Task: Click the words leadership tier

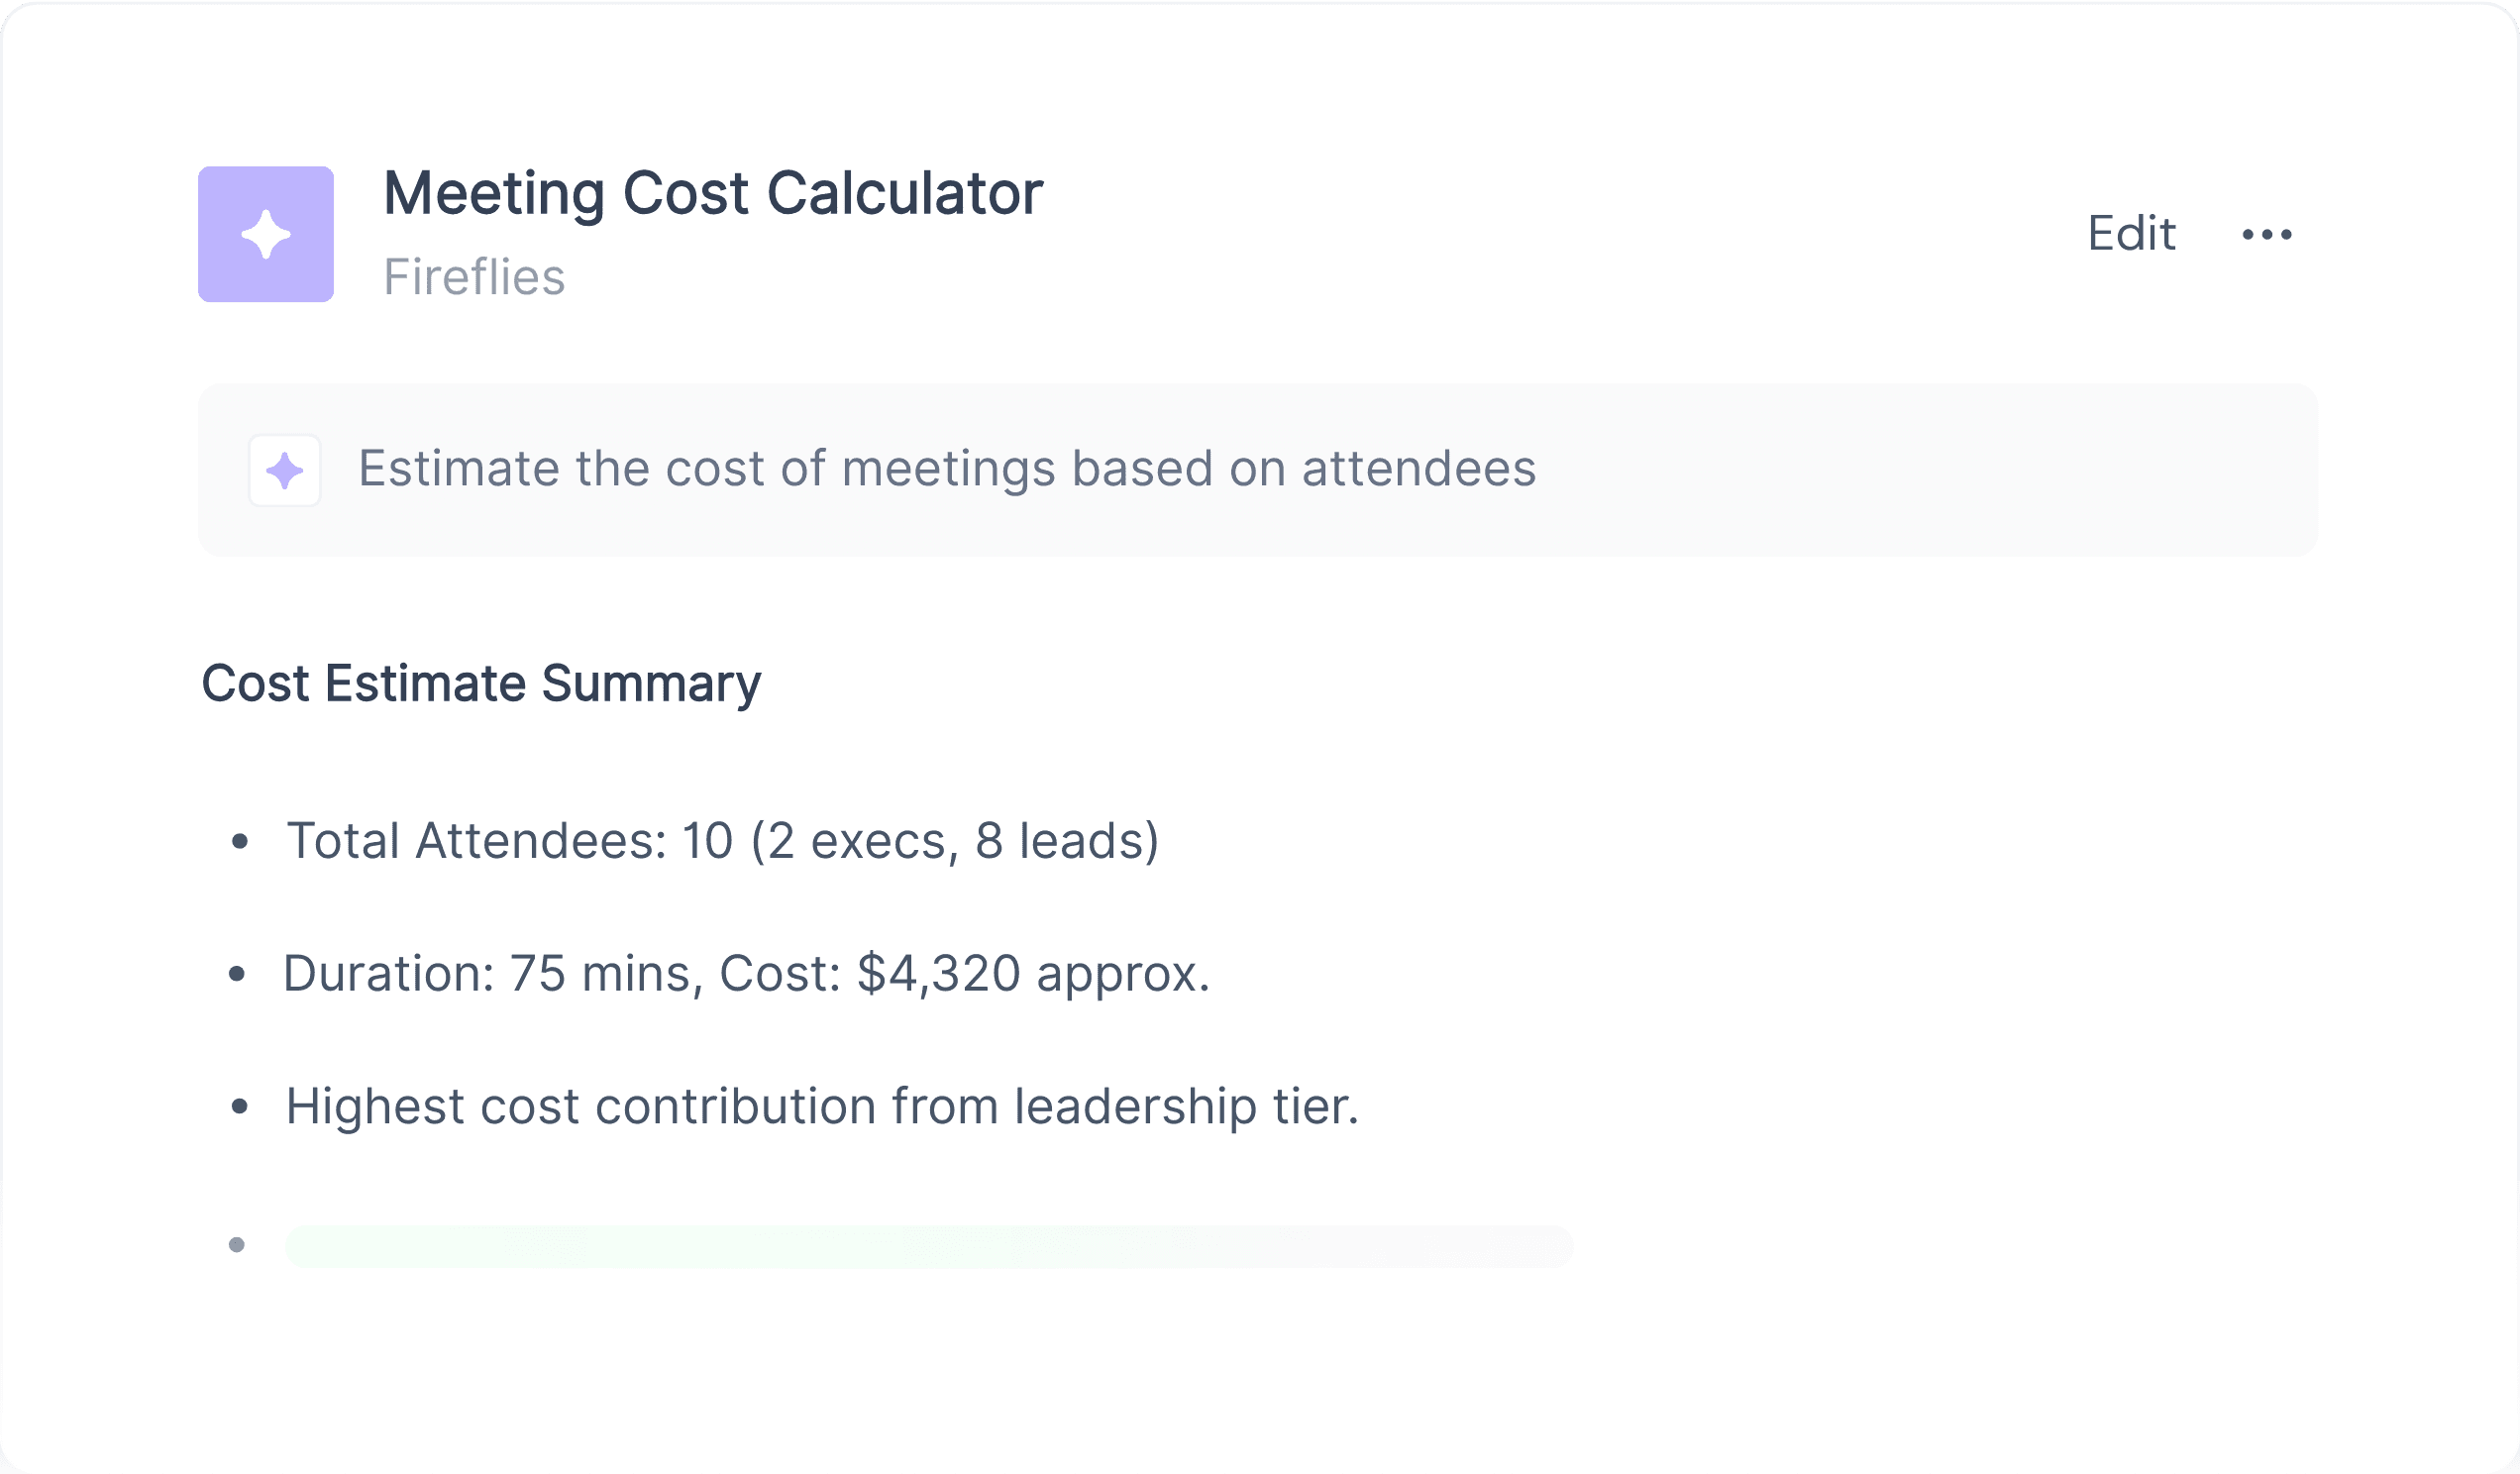Action: pos(1187,1107)
